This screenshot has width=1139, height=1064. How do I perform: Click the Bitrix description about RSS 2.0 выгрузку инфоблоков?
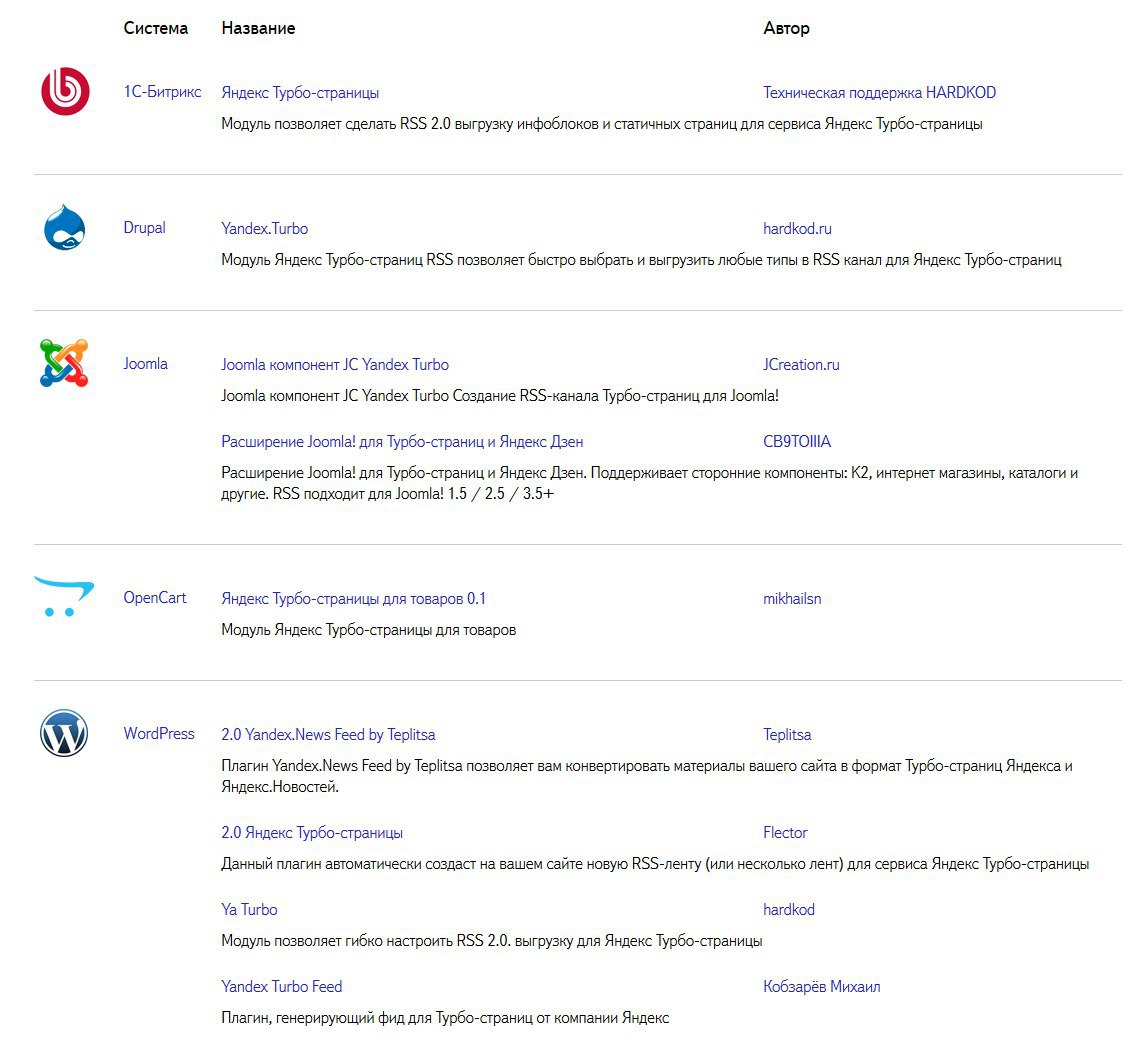click(x=601, y=123)
